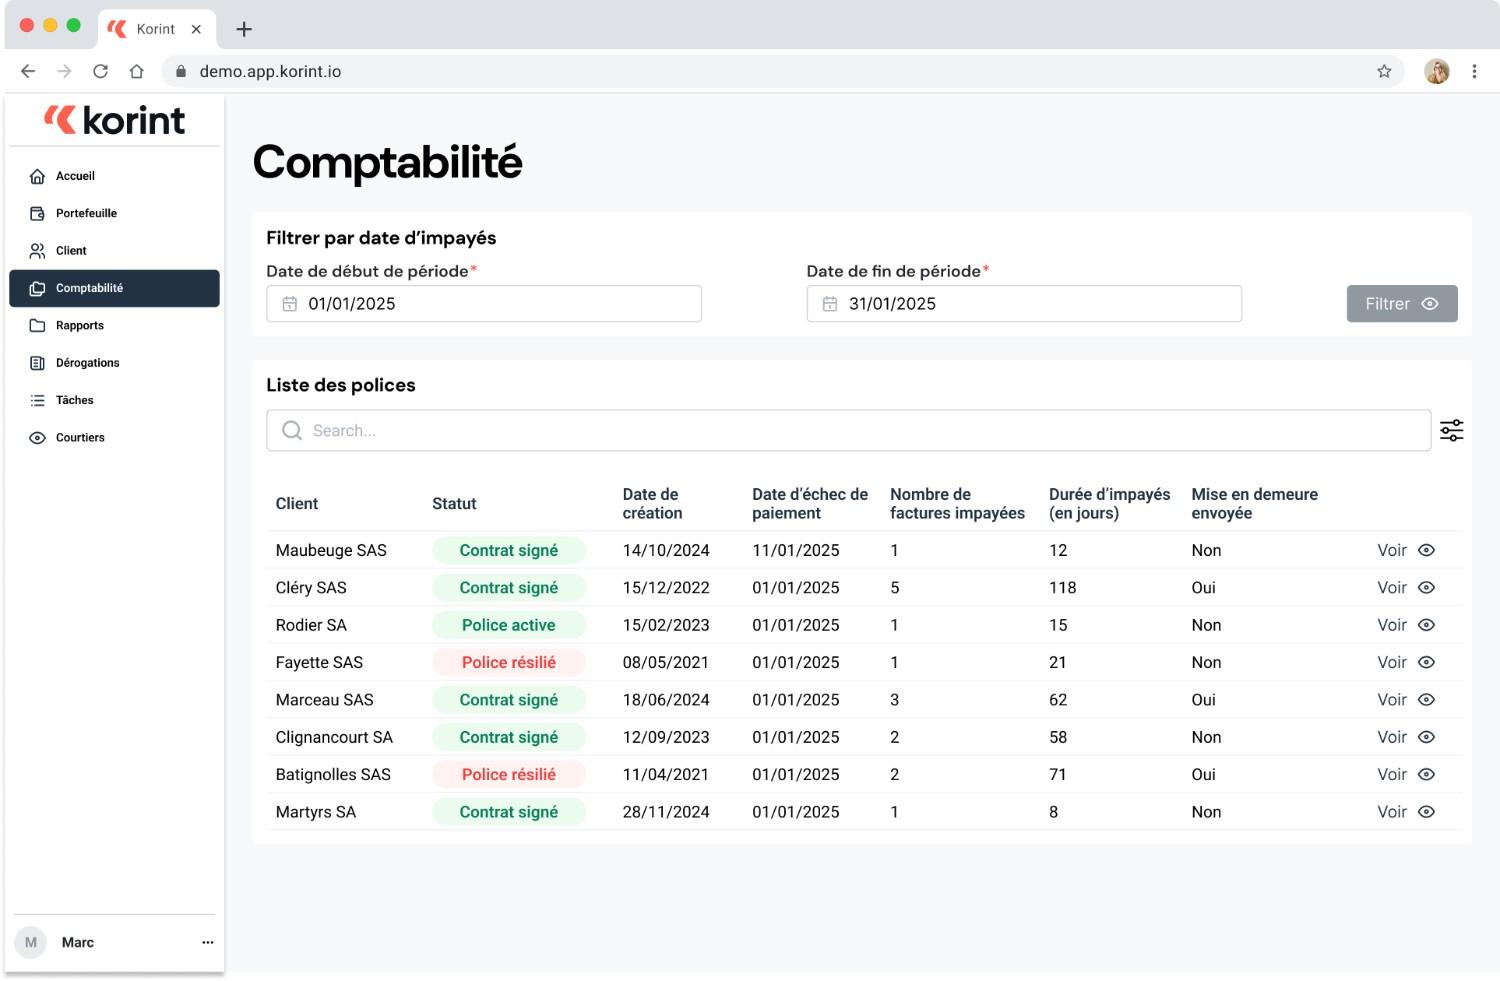Click the Filtrer button
Image resolution: width=1500 pixels, height=981 pixels.
(1402, 304)
